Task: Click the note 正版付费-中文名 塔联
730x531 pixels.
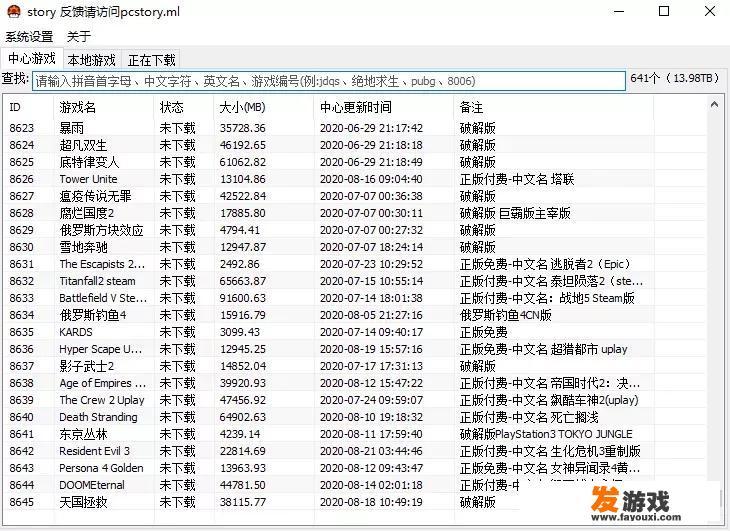Action: click(x=517, y=179)
